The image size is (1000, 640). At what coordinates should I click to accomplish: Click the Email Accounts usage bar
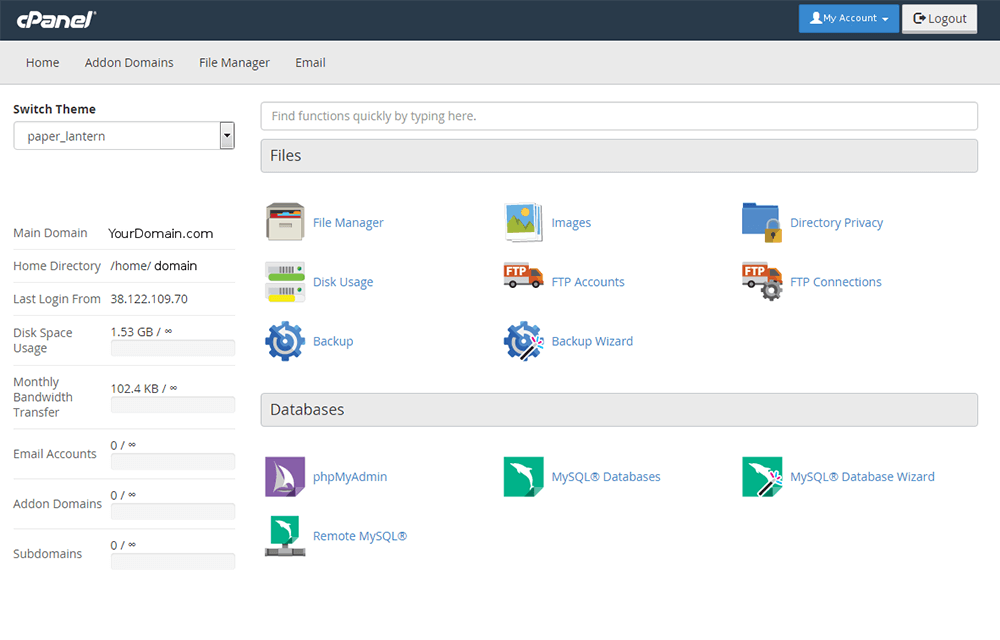[173, 462]
